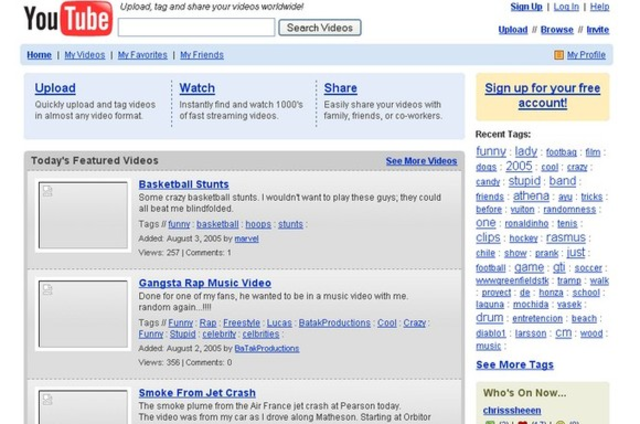Click Invite in the header
The image size is (640, 424).
[598, 30]
